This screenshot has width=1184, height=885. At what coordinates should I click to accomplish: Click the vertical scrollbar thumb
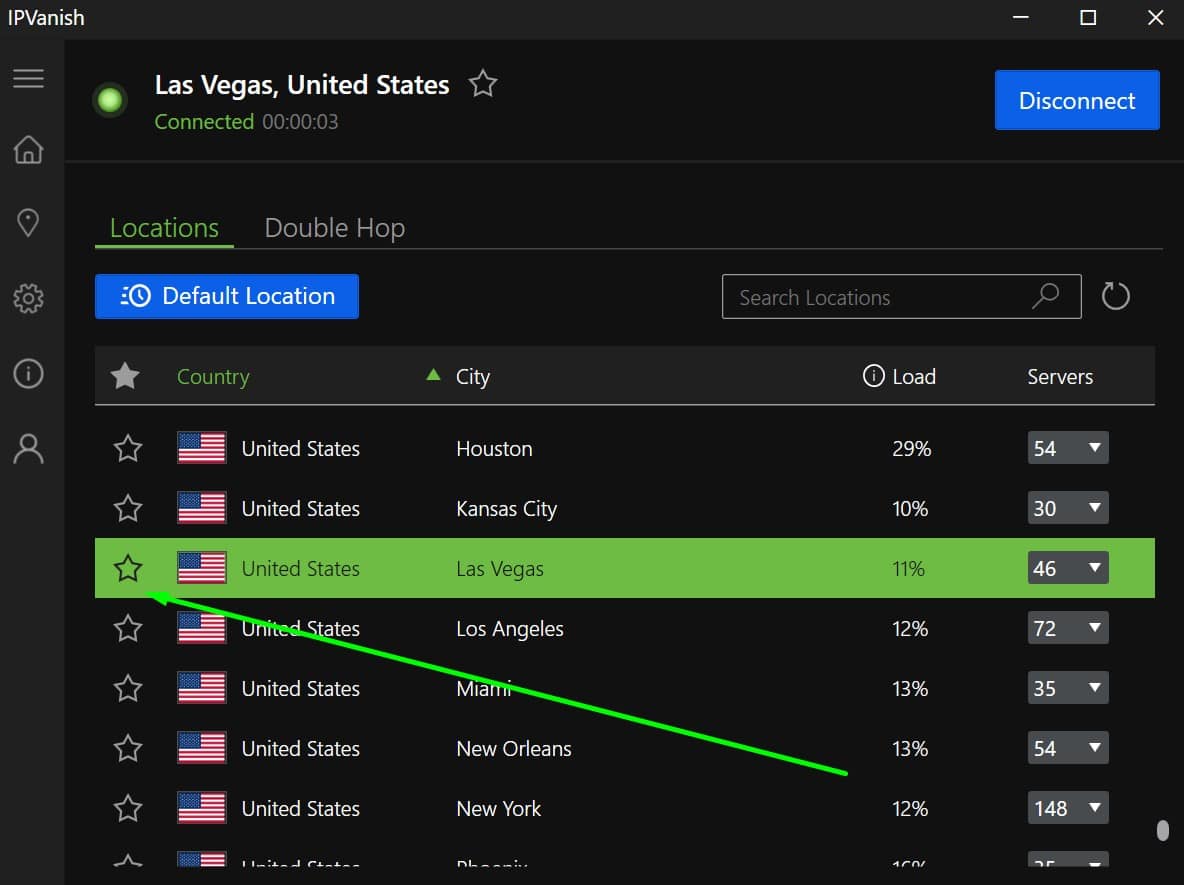coord(1163,830)
